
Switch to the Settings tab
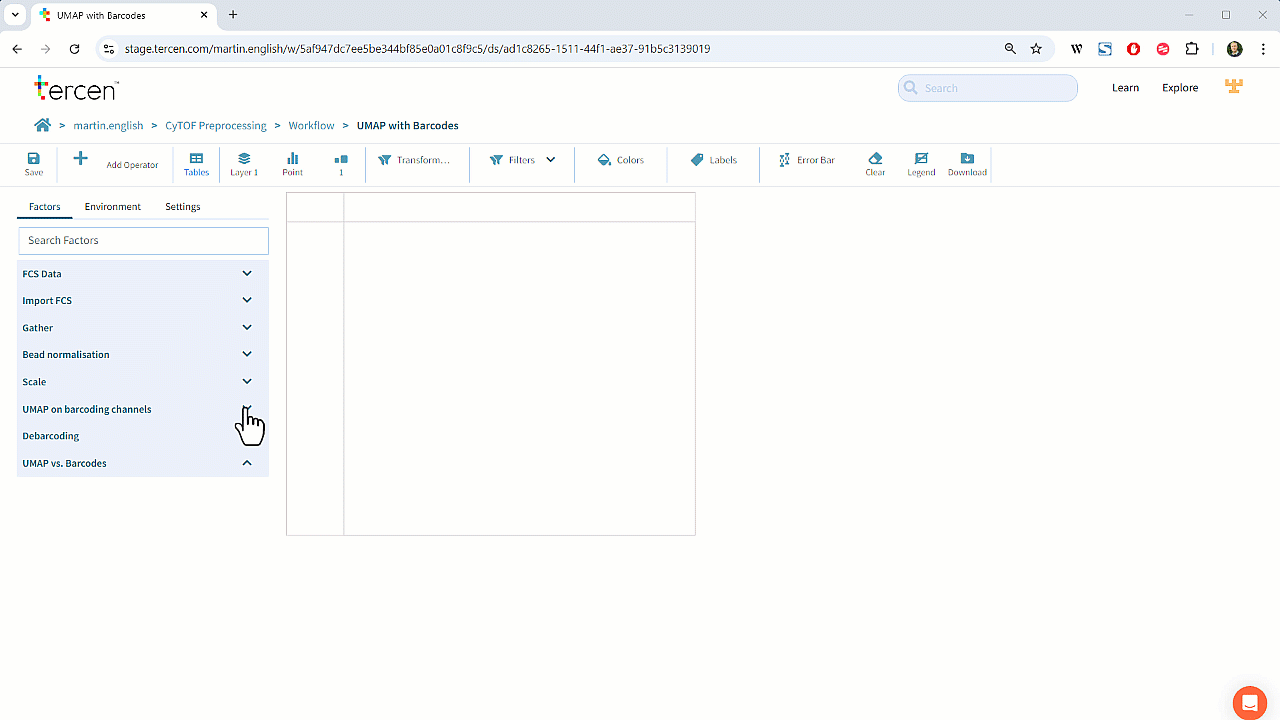click(183, 207)
